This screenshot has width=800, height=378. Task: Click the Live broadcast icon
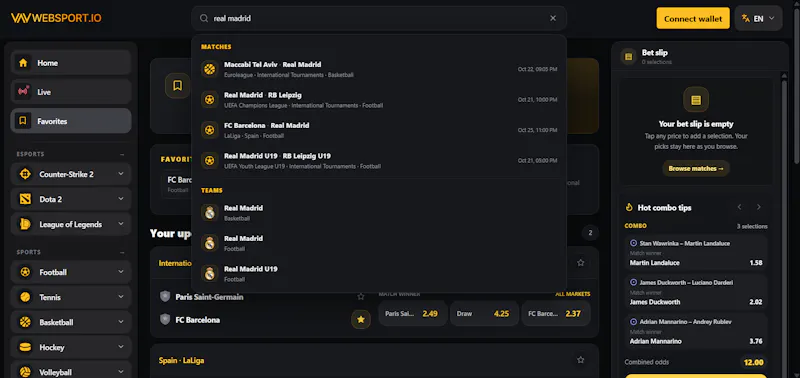click(x=23, y=92)
